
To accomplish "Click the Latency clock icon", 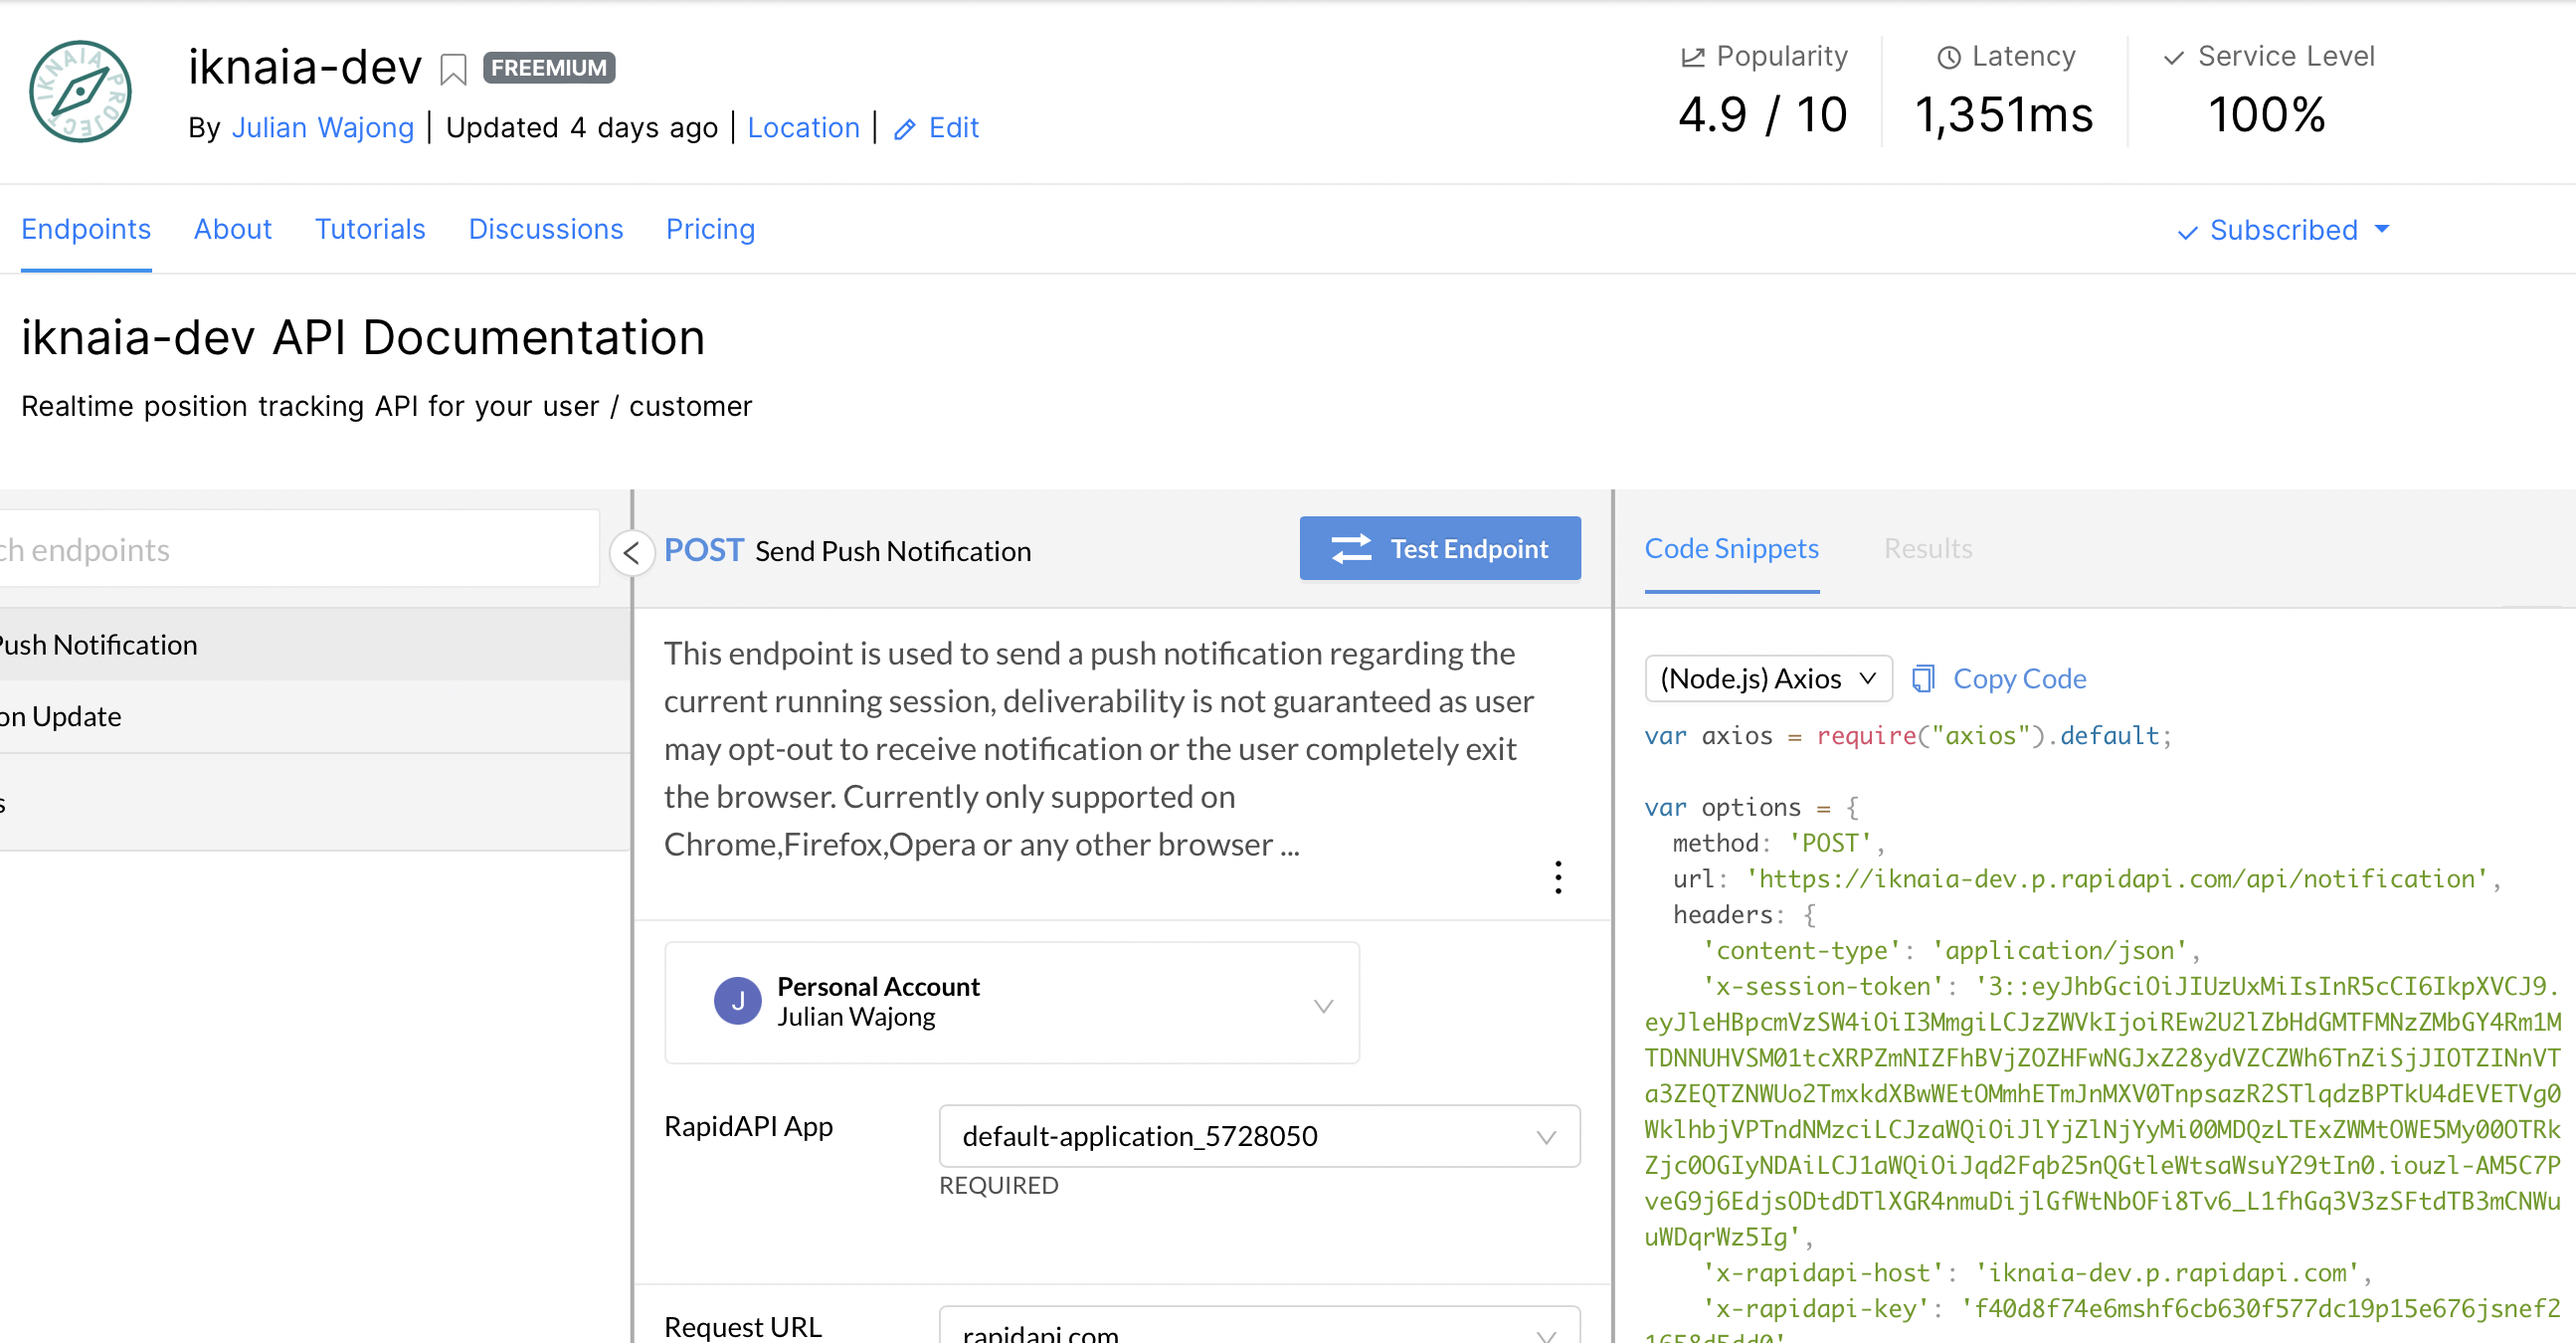I will 1948,57.
